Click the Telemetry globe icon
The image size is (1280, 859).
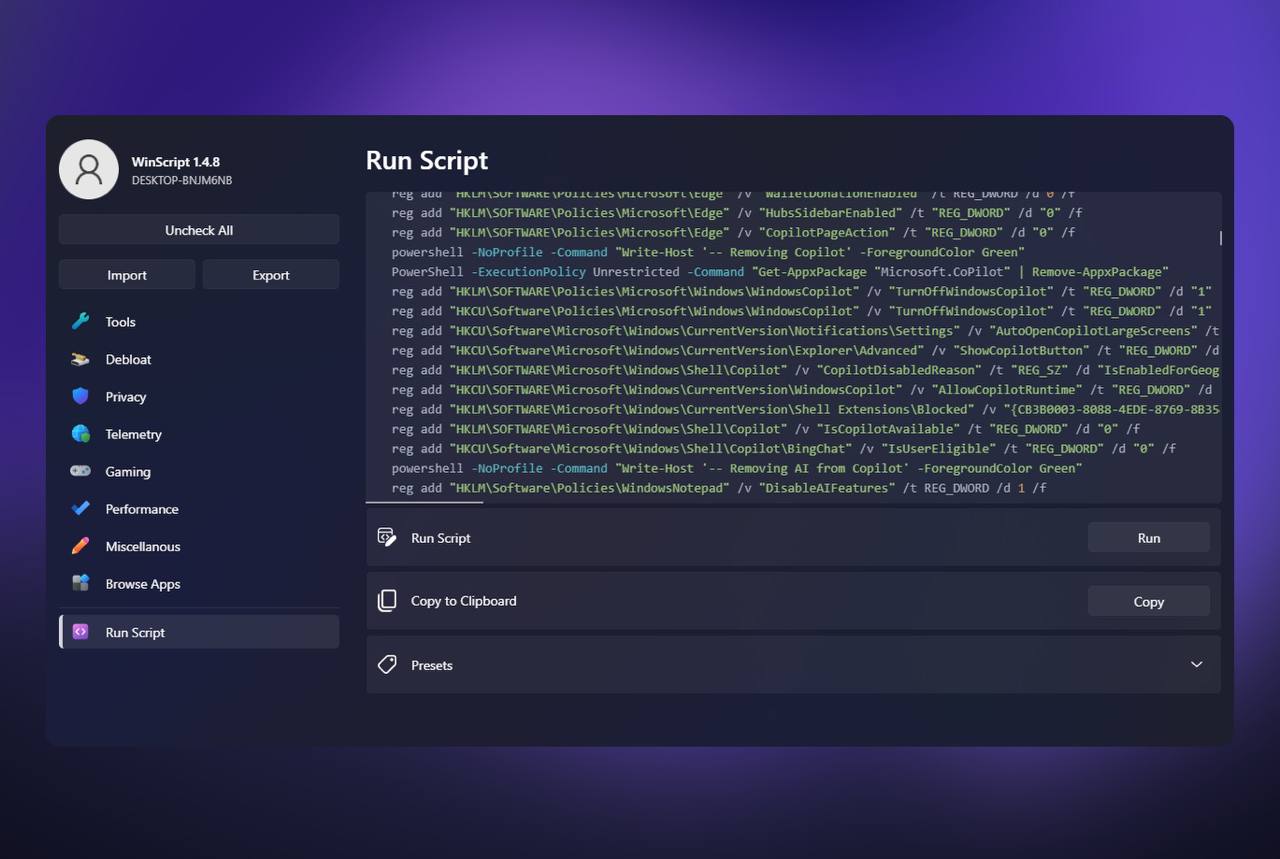coord(81,434)
